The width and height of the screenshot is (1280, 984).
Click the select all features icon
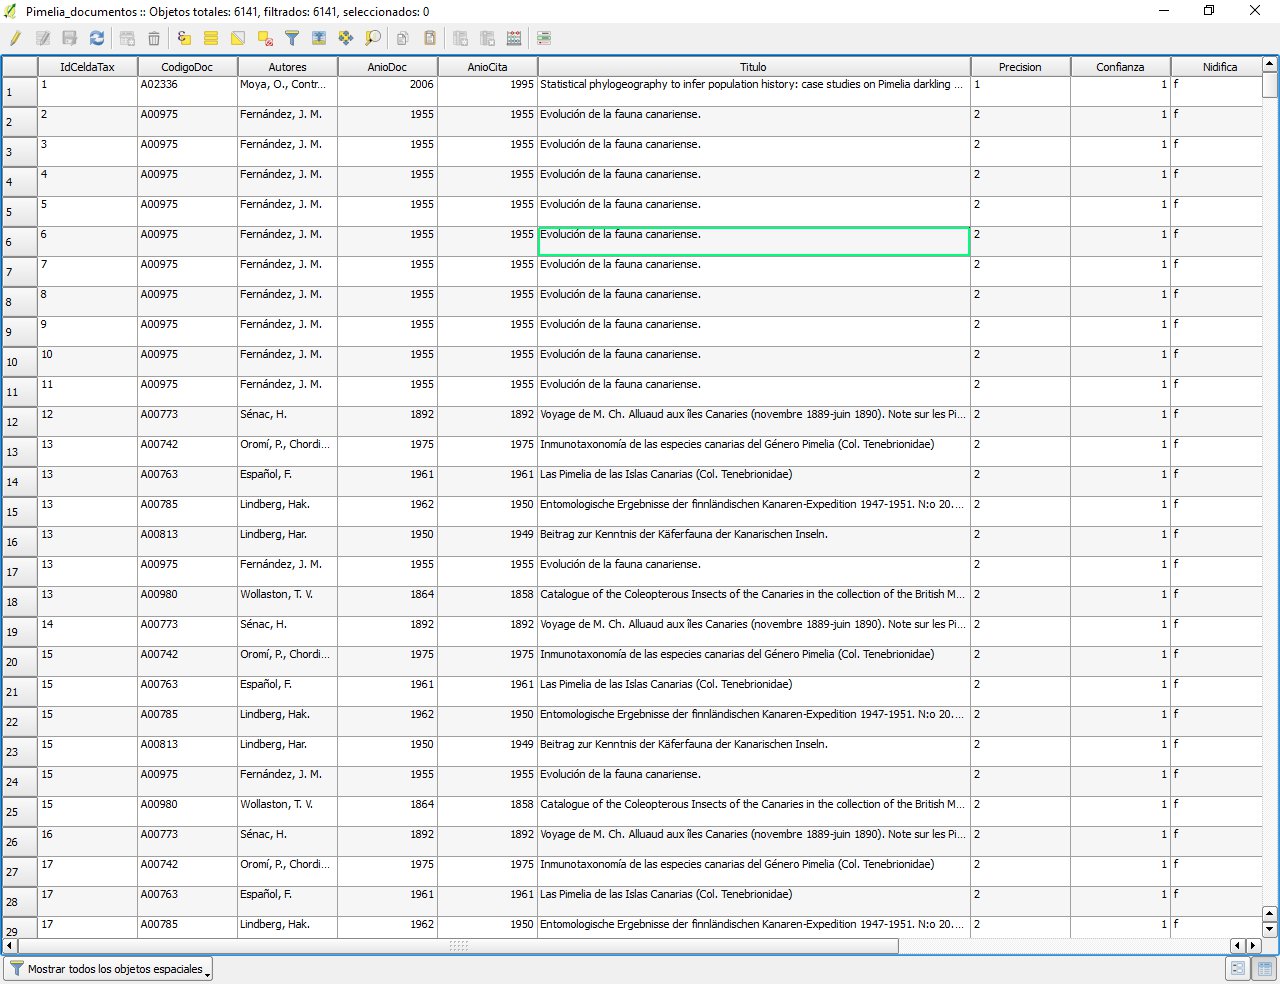tap(211, 38)
